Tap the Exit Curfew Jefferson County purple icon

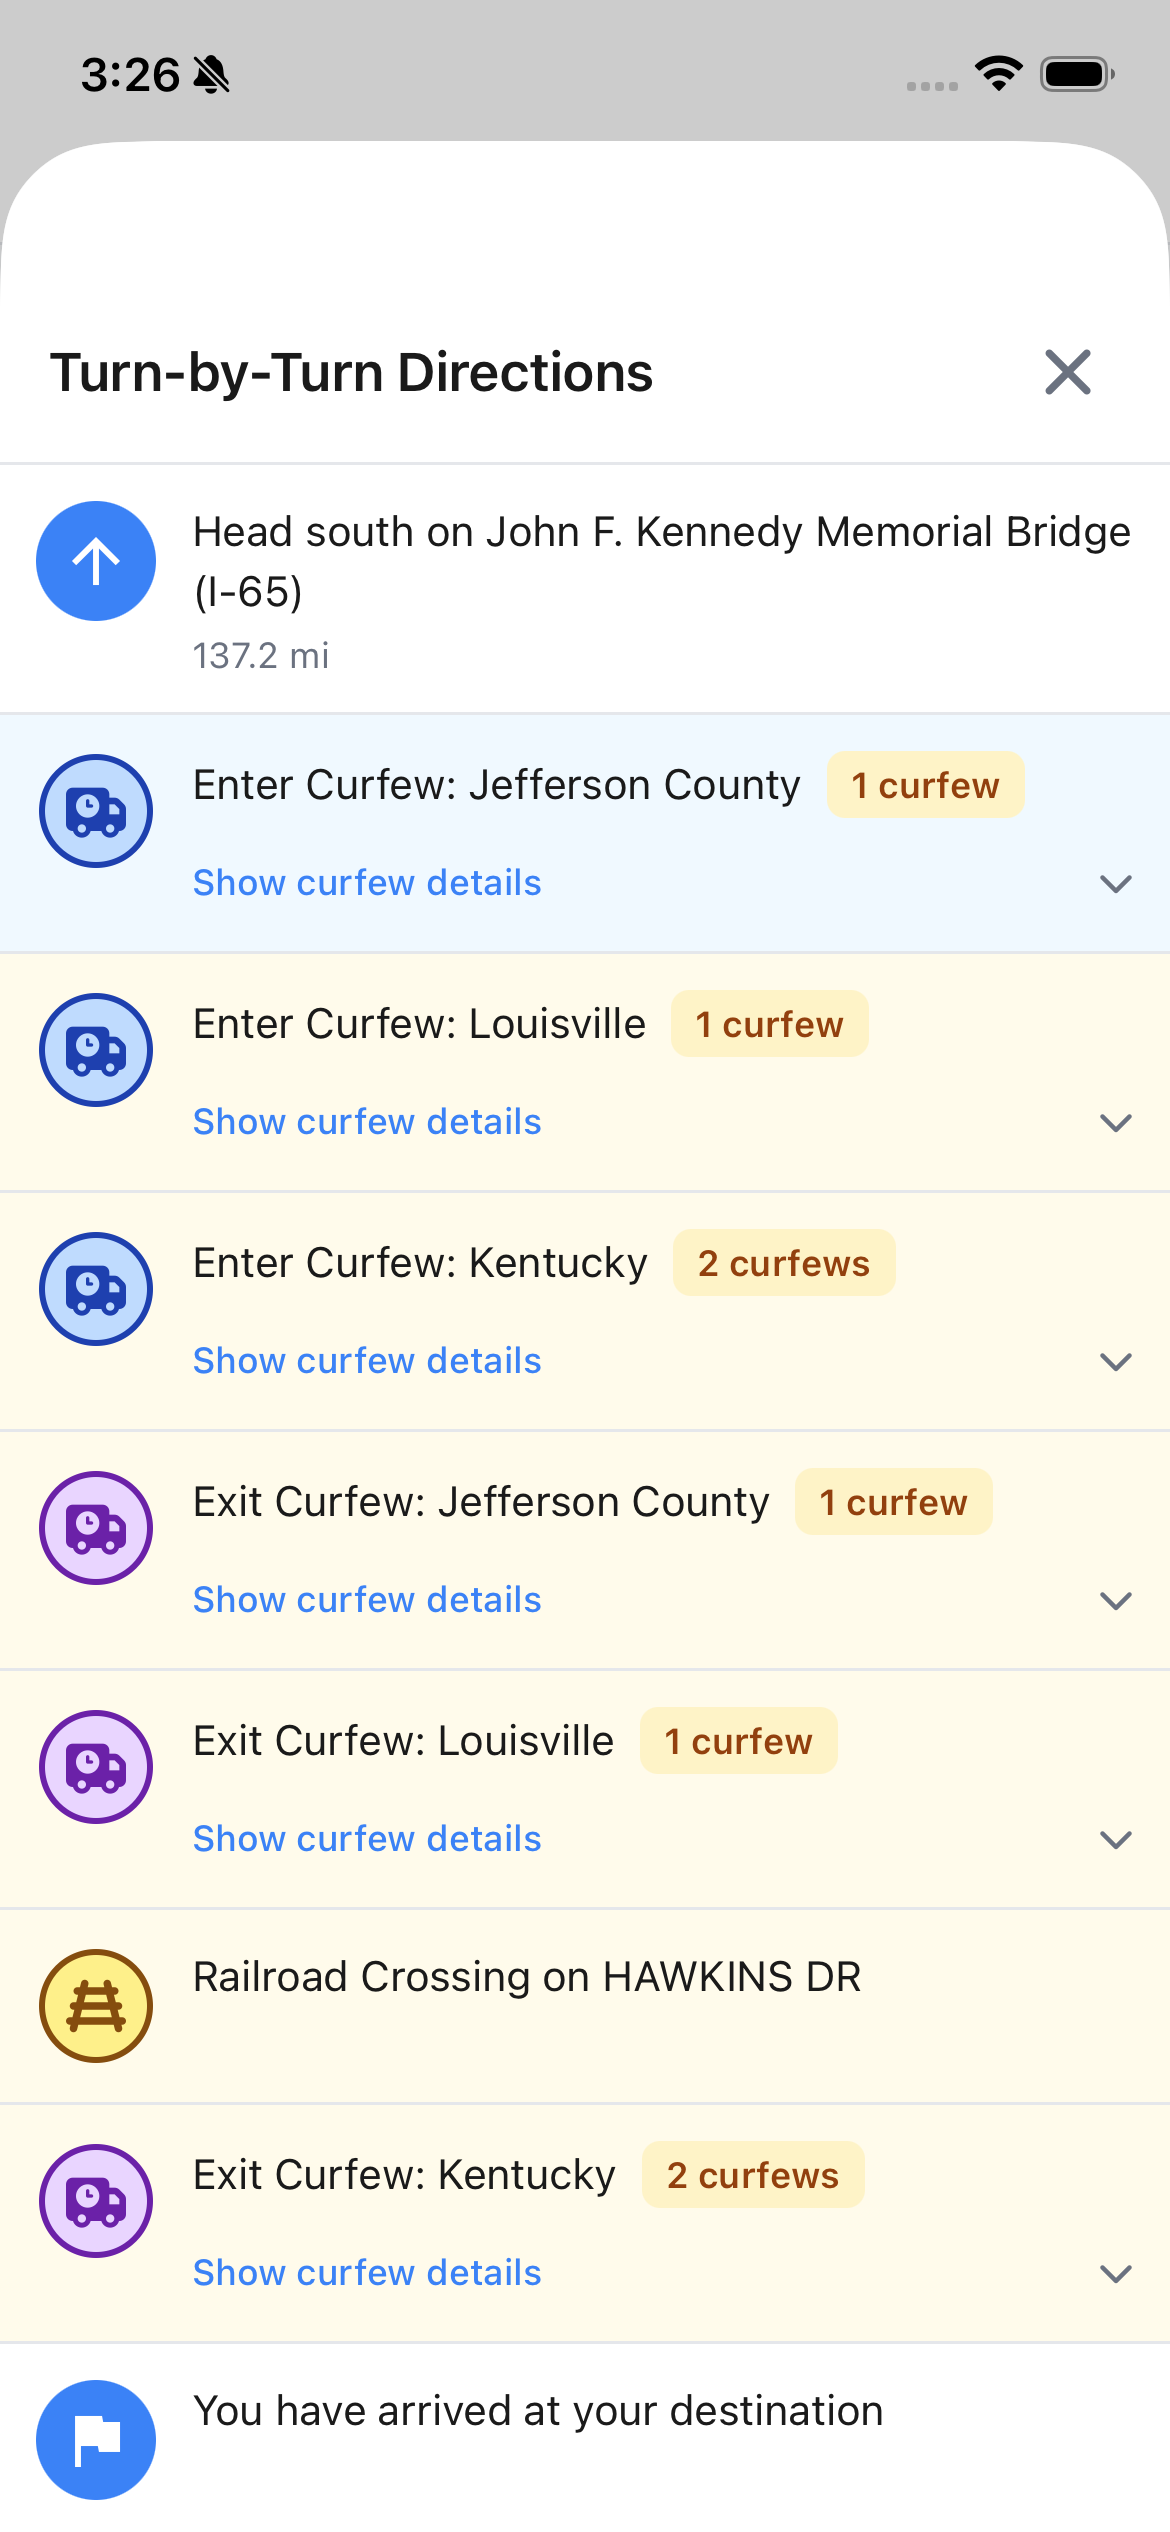[96, 1528]
